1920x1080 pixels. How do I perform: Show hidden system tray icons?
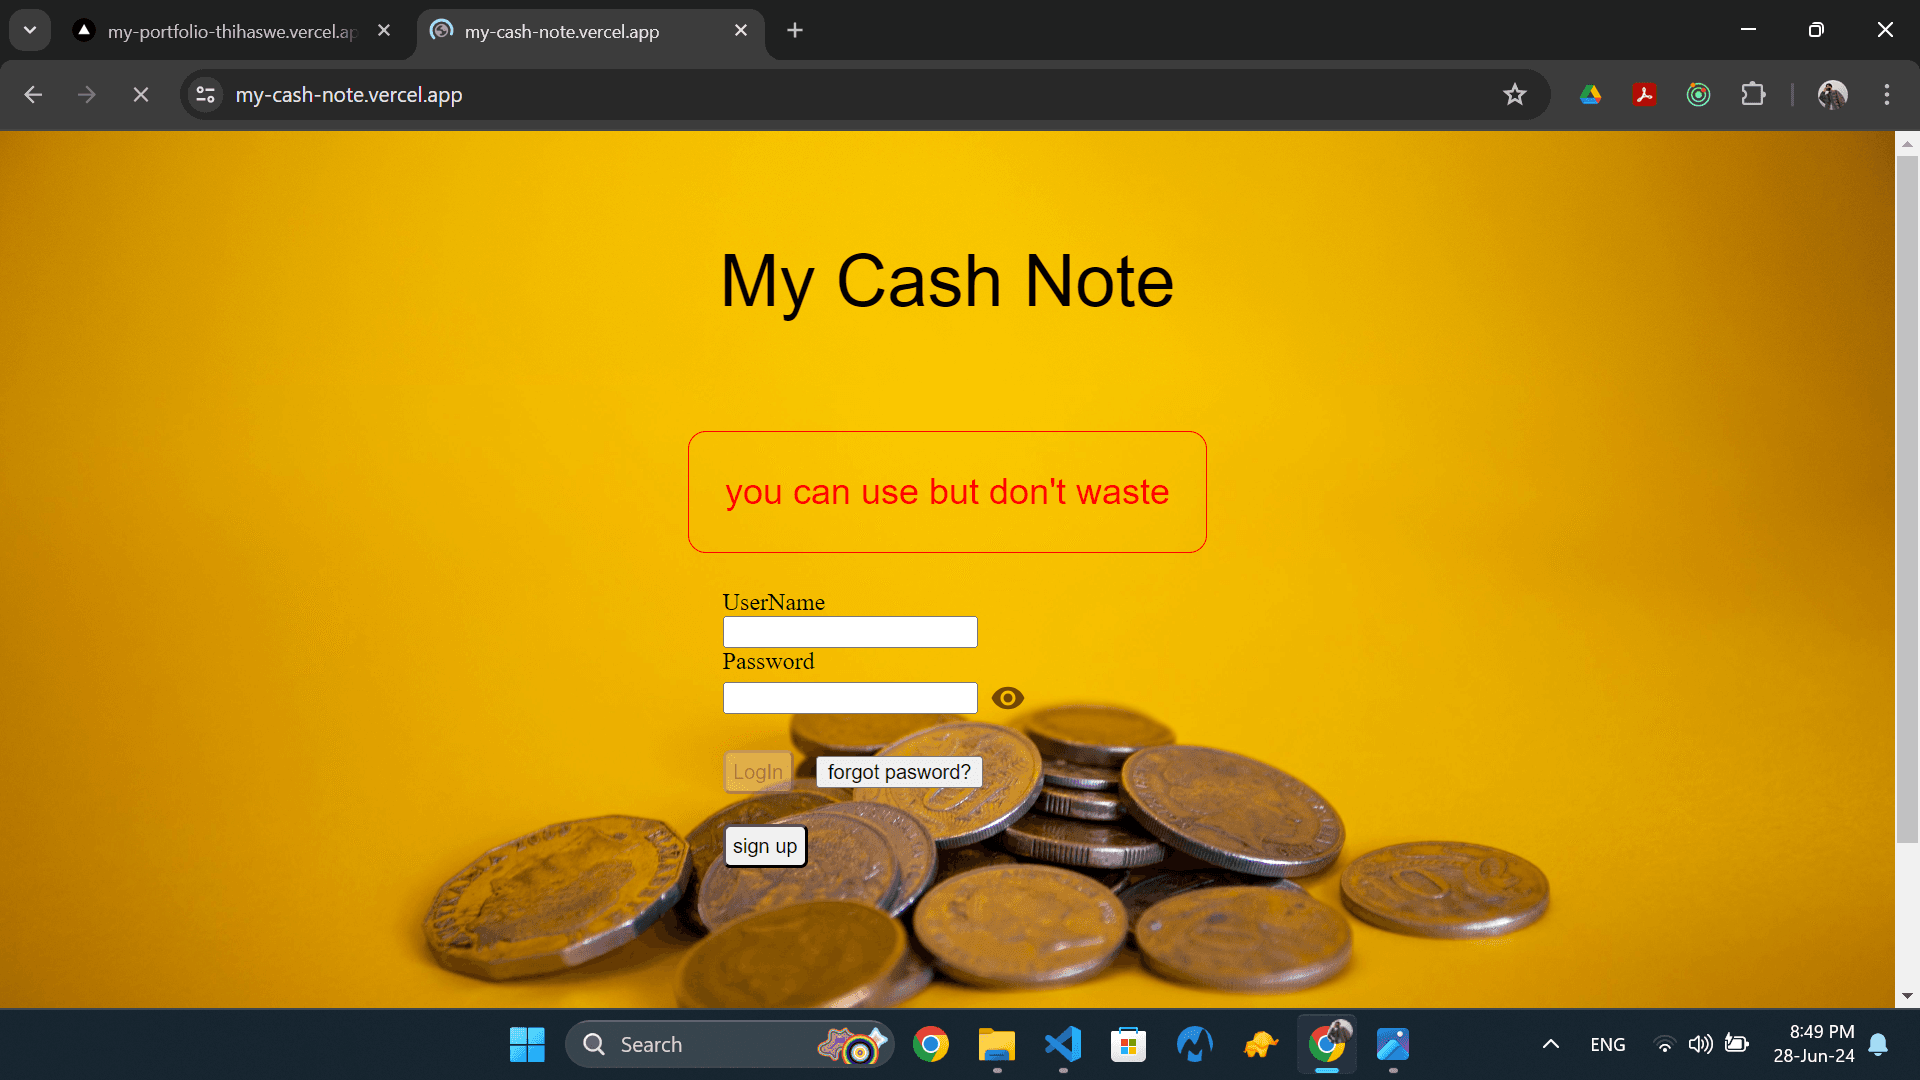click(x=1549, y=1044)
